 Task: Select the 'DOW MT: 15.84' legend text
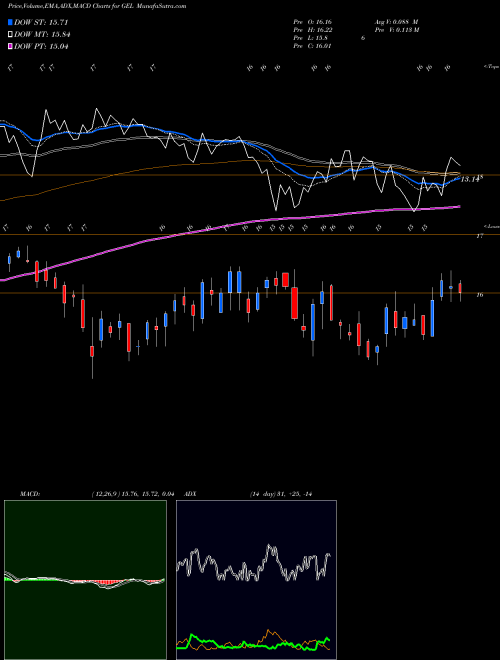[42, 35]
